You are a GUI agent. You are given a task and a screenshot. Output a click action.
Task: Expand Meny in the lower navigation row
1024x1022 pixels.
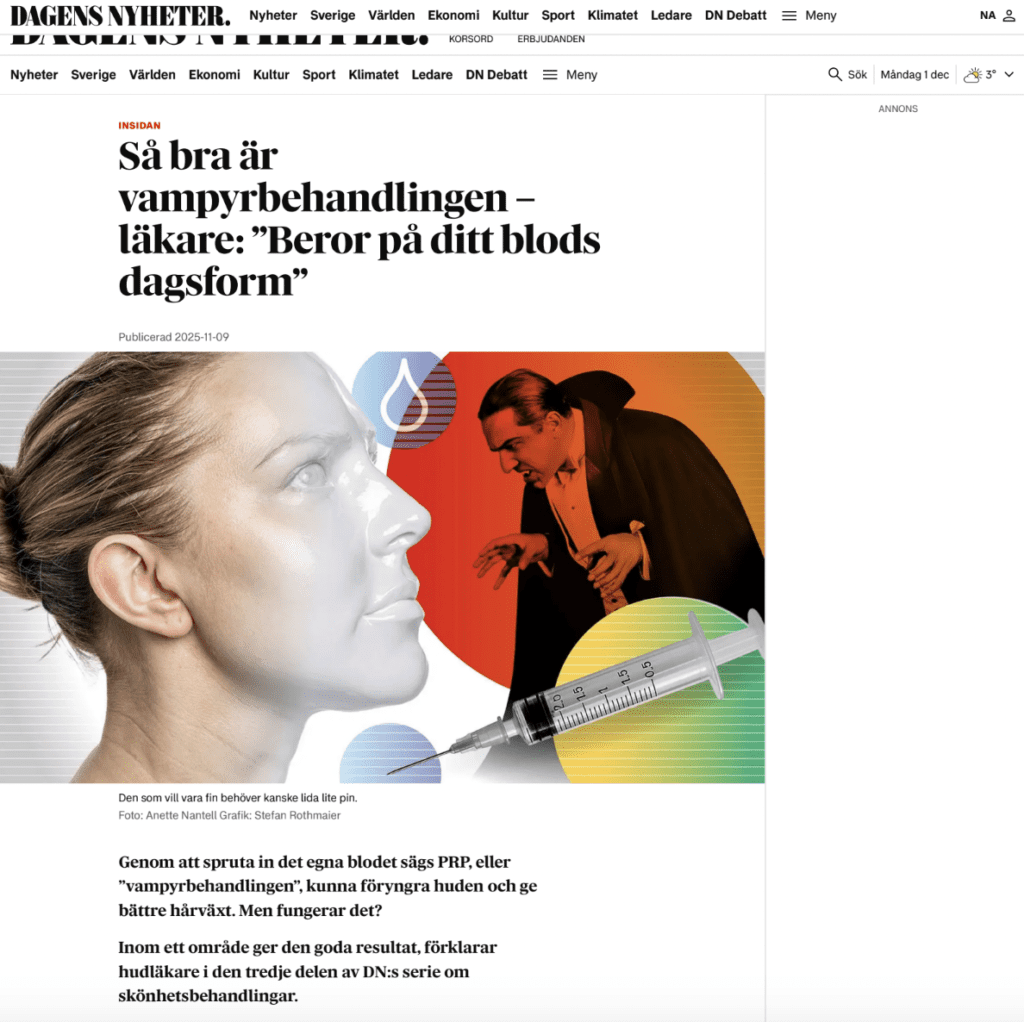(581, 75)
